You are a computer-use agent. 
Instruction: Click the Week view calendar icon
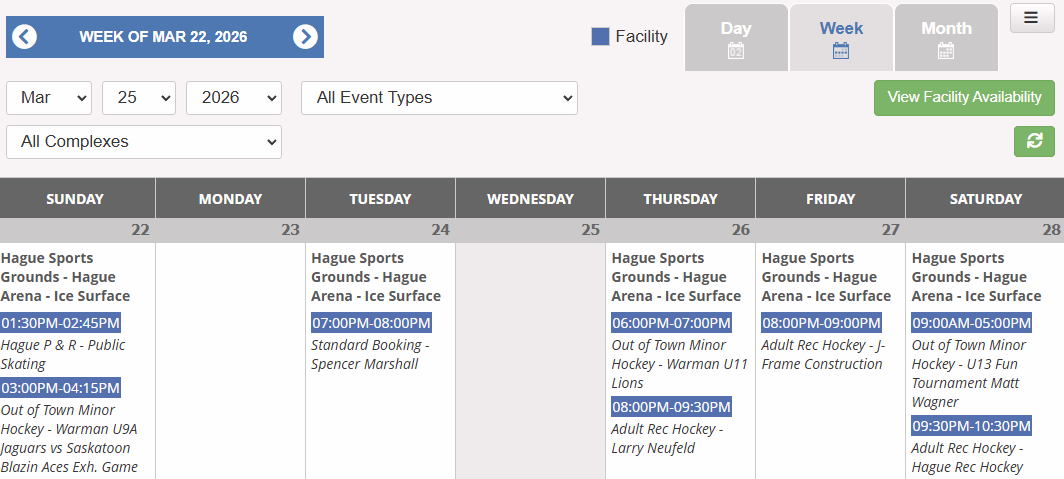coord(841,51)
